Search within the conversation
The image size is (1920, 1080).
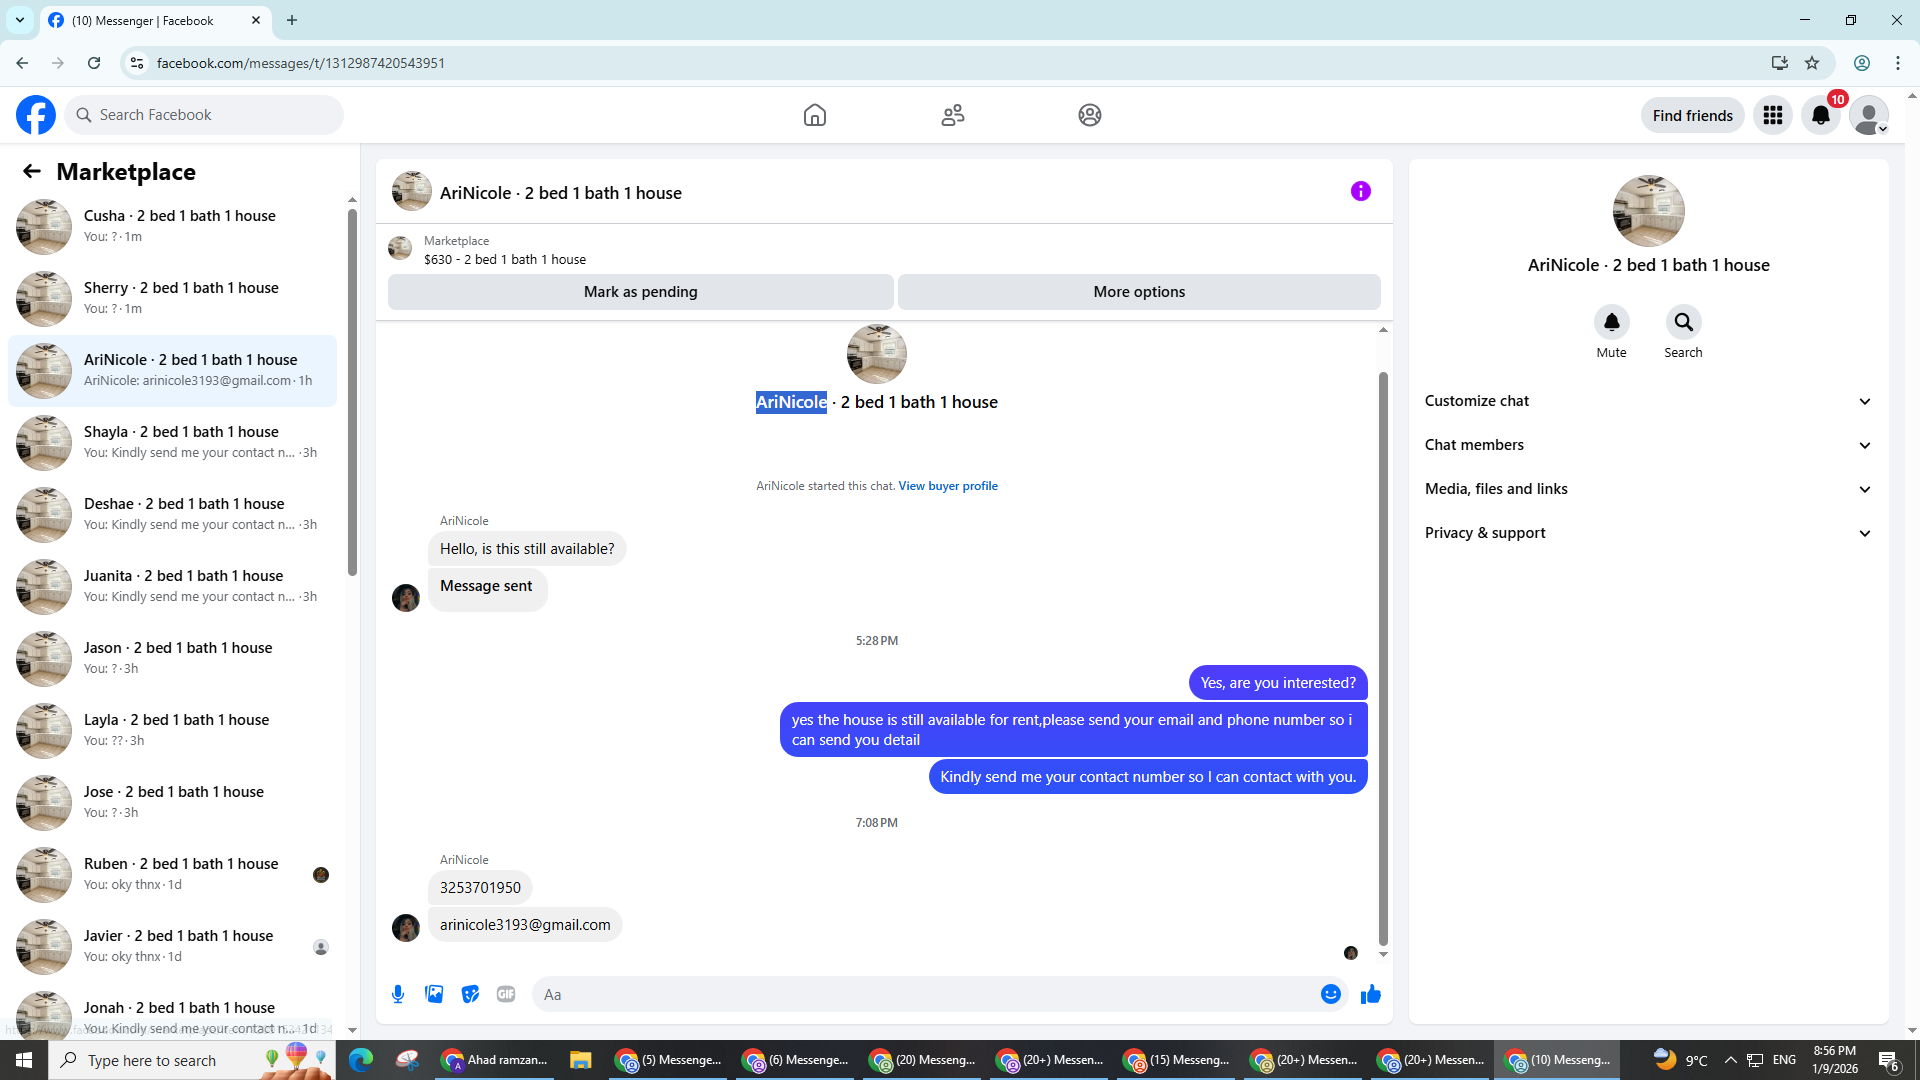[1683, 322]
